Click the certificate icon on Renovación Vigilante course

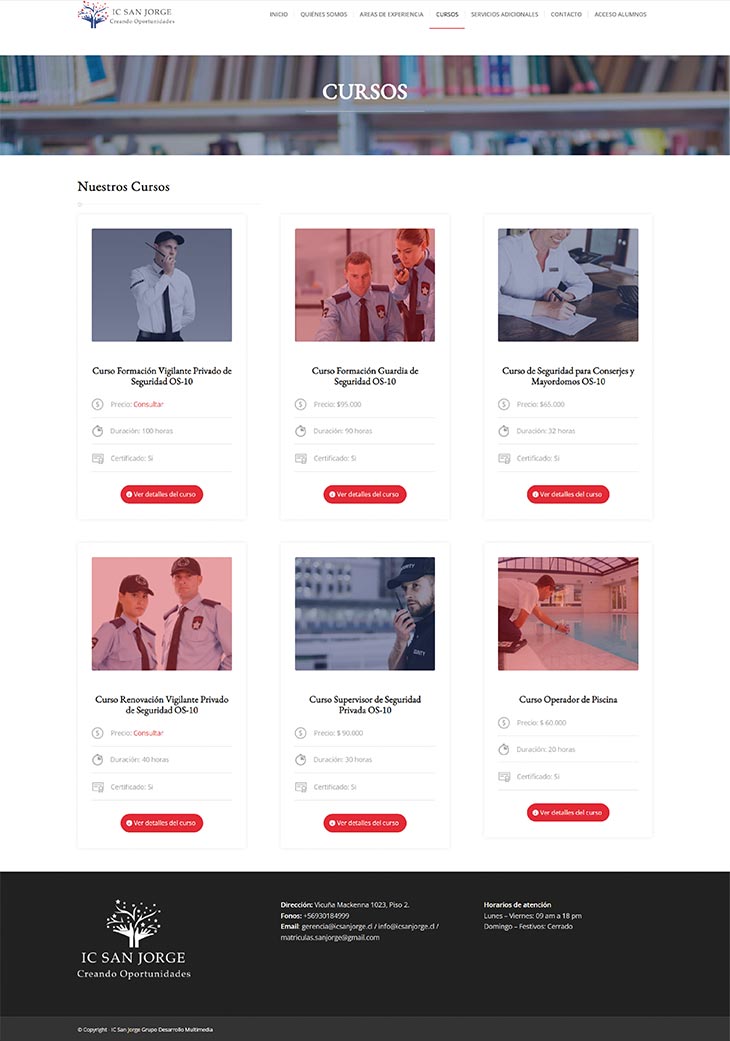[98, 787]
